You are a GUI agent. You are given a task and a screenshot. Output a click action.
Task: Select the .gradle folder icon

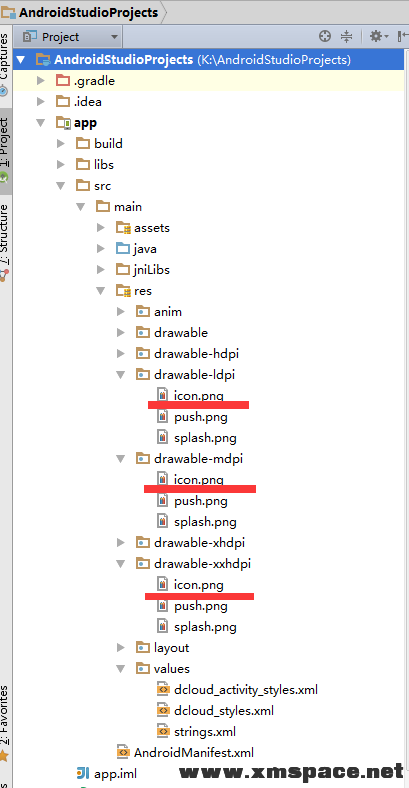click(63, 80)
